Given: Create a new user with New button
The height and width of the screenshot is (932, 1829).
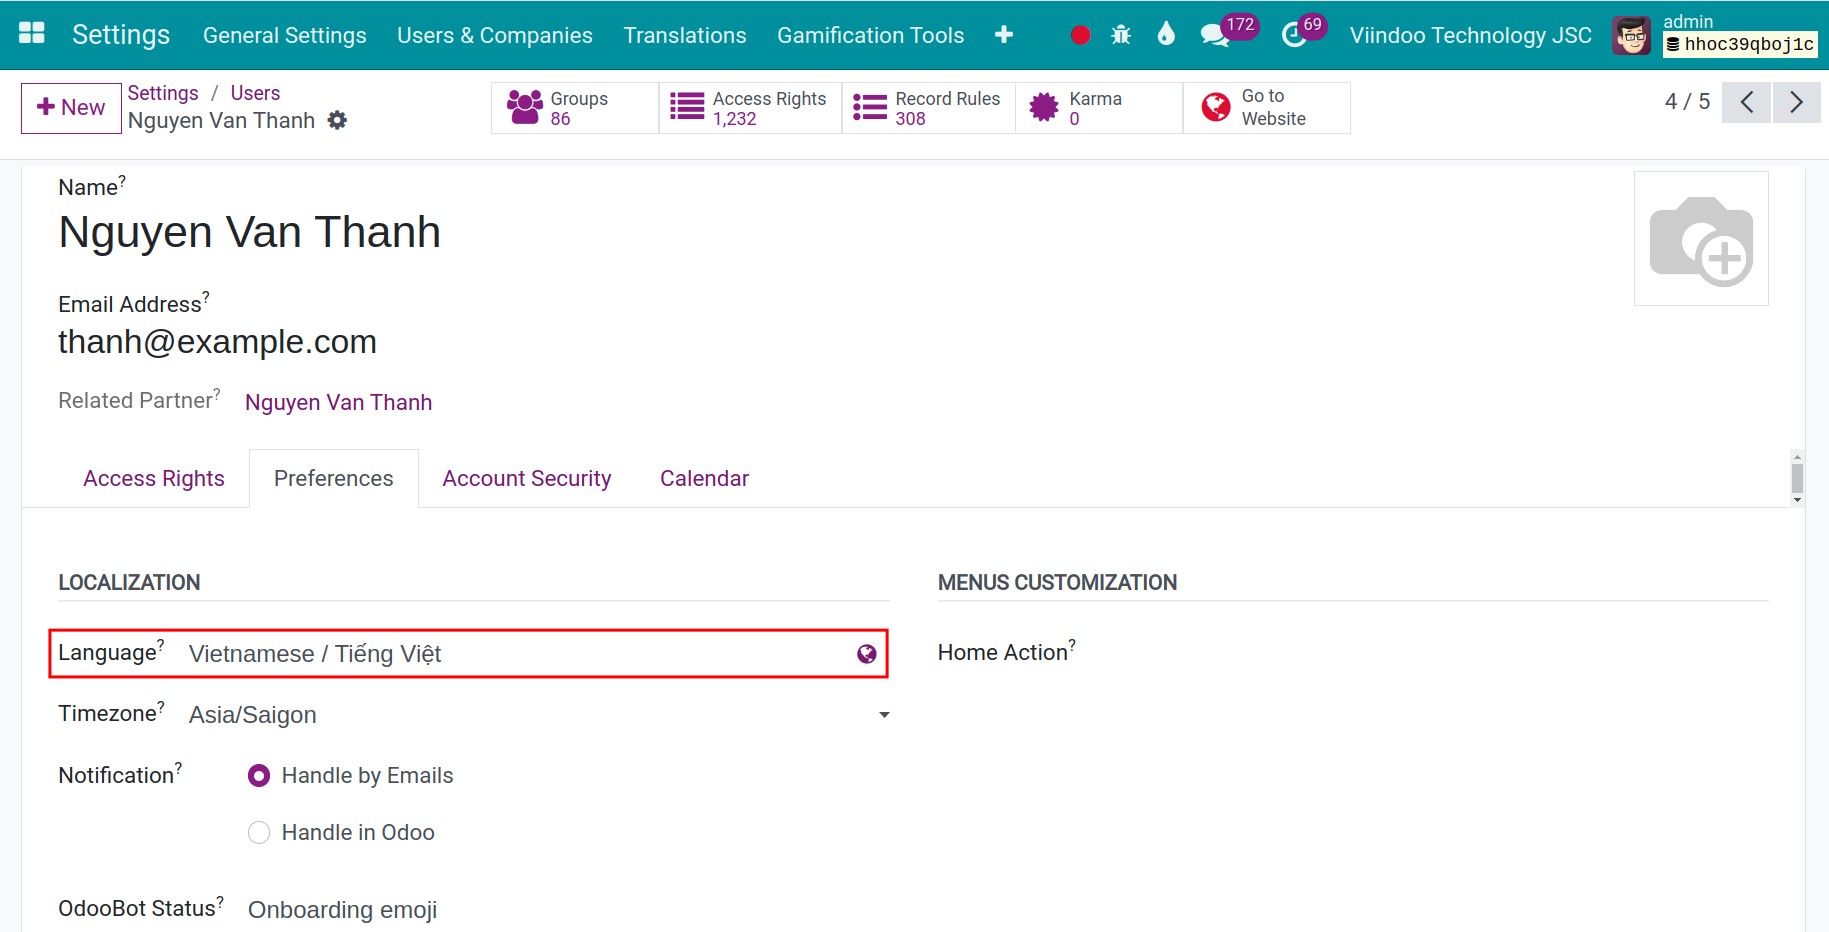Looking at the screenshot, I should point(71,108).
